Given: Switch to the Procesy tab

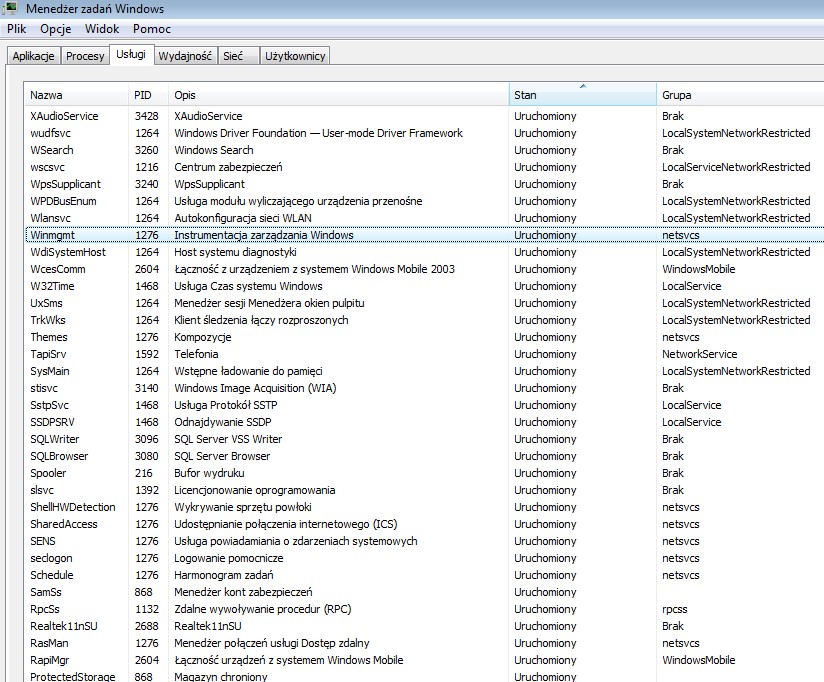Looking at the screenshot, I should (x=85, y=56).
